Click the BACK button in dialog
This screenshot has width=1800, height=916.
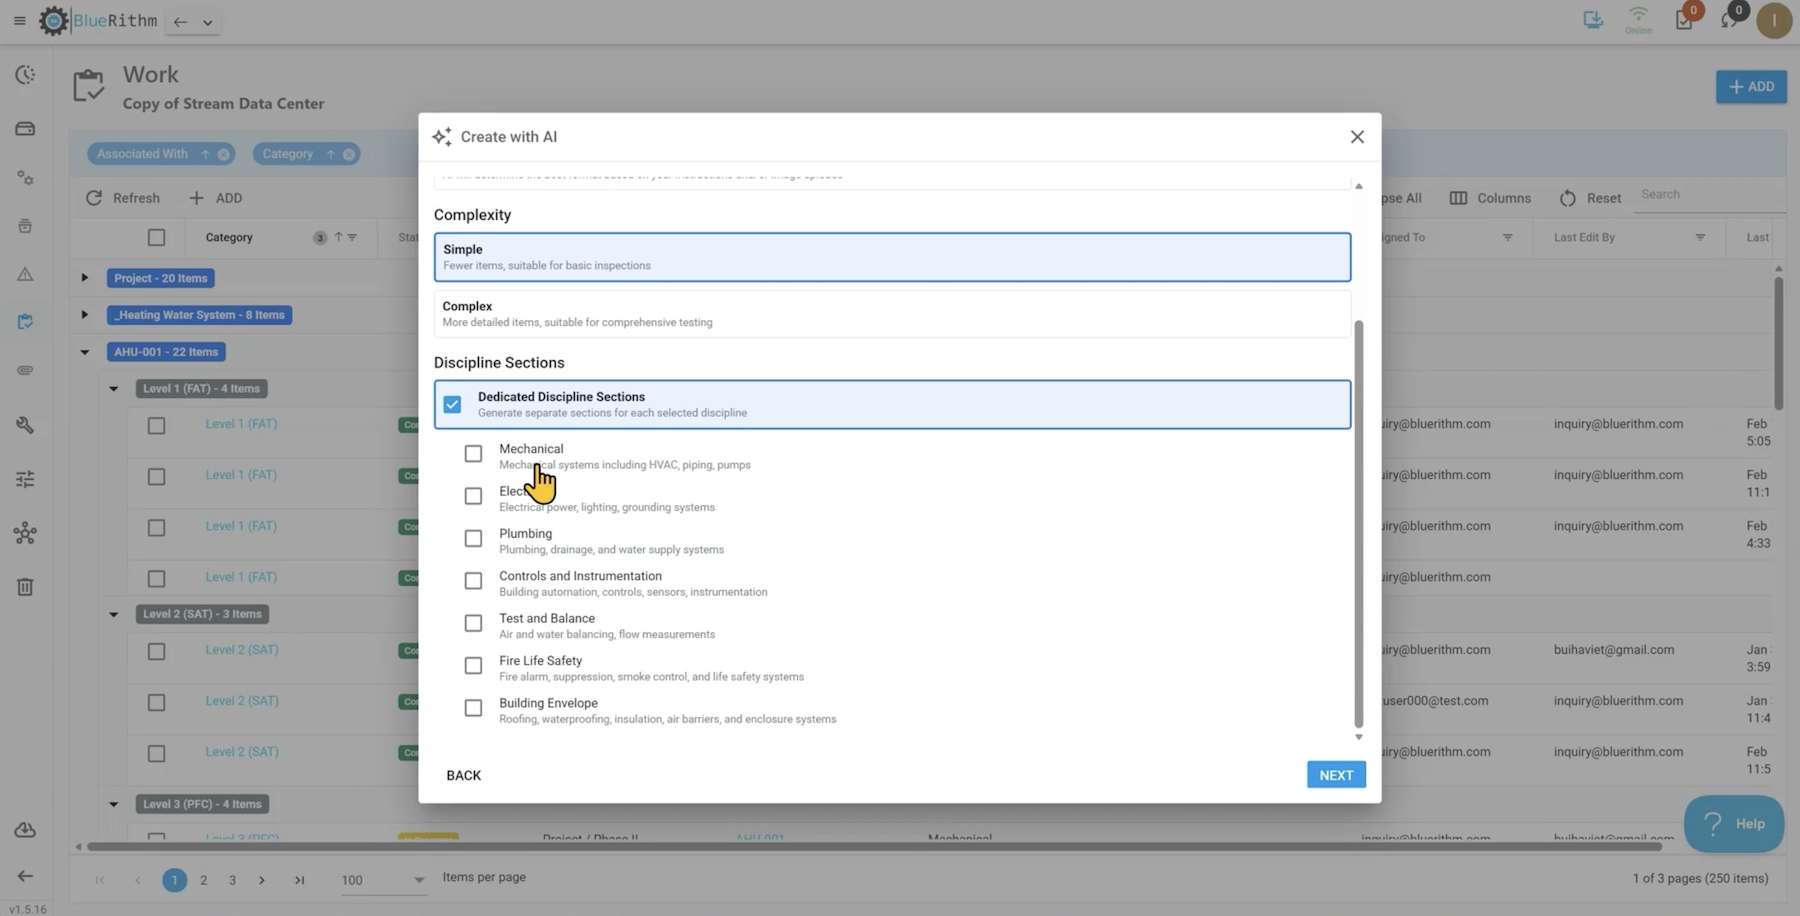click(463, 775)
